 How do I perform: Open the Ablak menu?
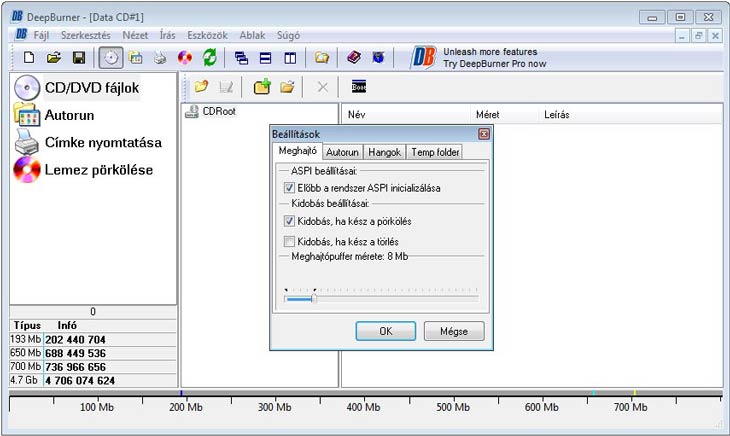point(252,35)
